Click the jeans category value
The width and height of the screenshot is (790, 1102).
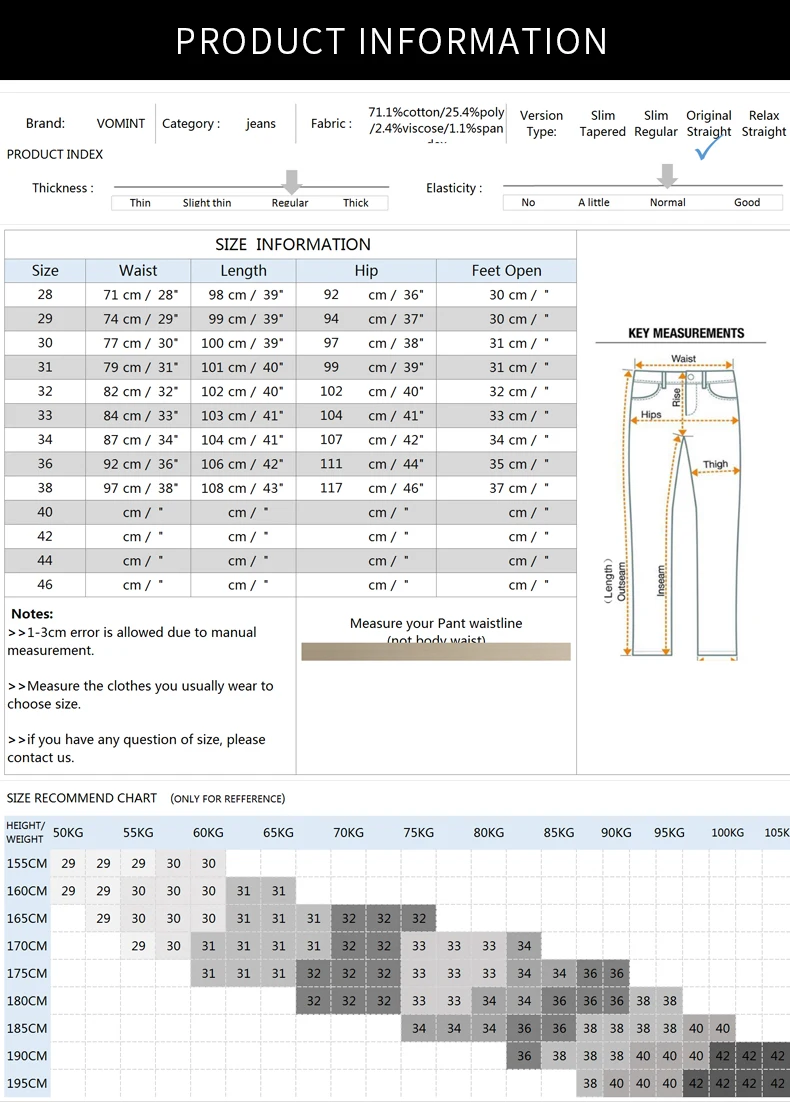(261, 124)
